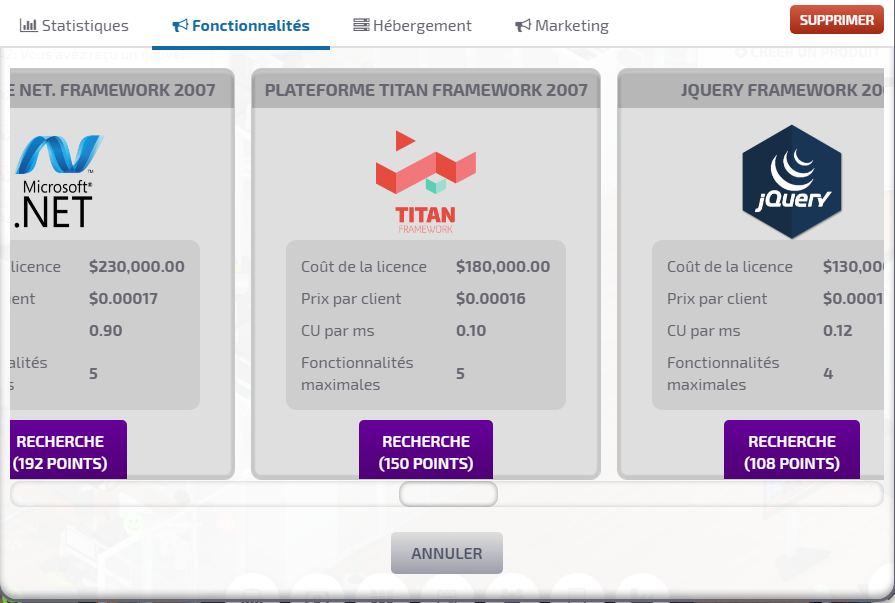Click the Plateforme Titan Framework 2007 header
The width and height of the screenshot is (895, 603).
(x=426, y=90)
